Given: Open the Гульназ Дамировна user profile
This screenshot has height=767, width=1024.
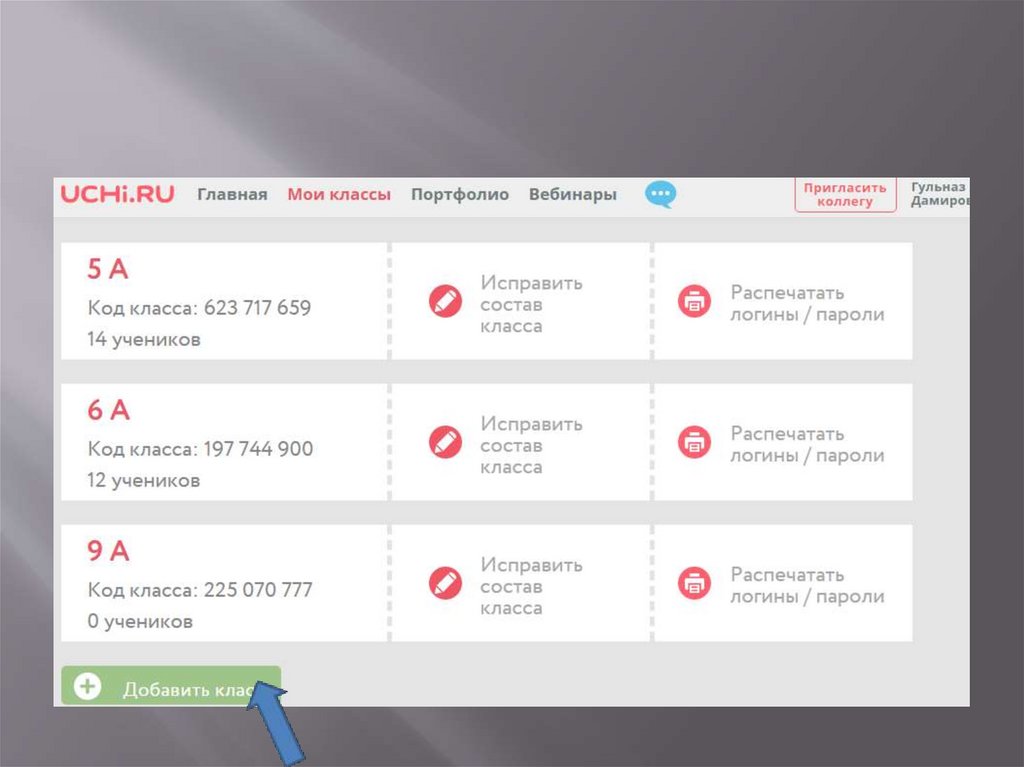Looking at the screenshot, I should (x=940, y=194).
